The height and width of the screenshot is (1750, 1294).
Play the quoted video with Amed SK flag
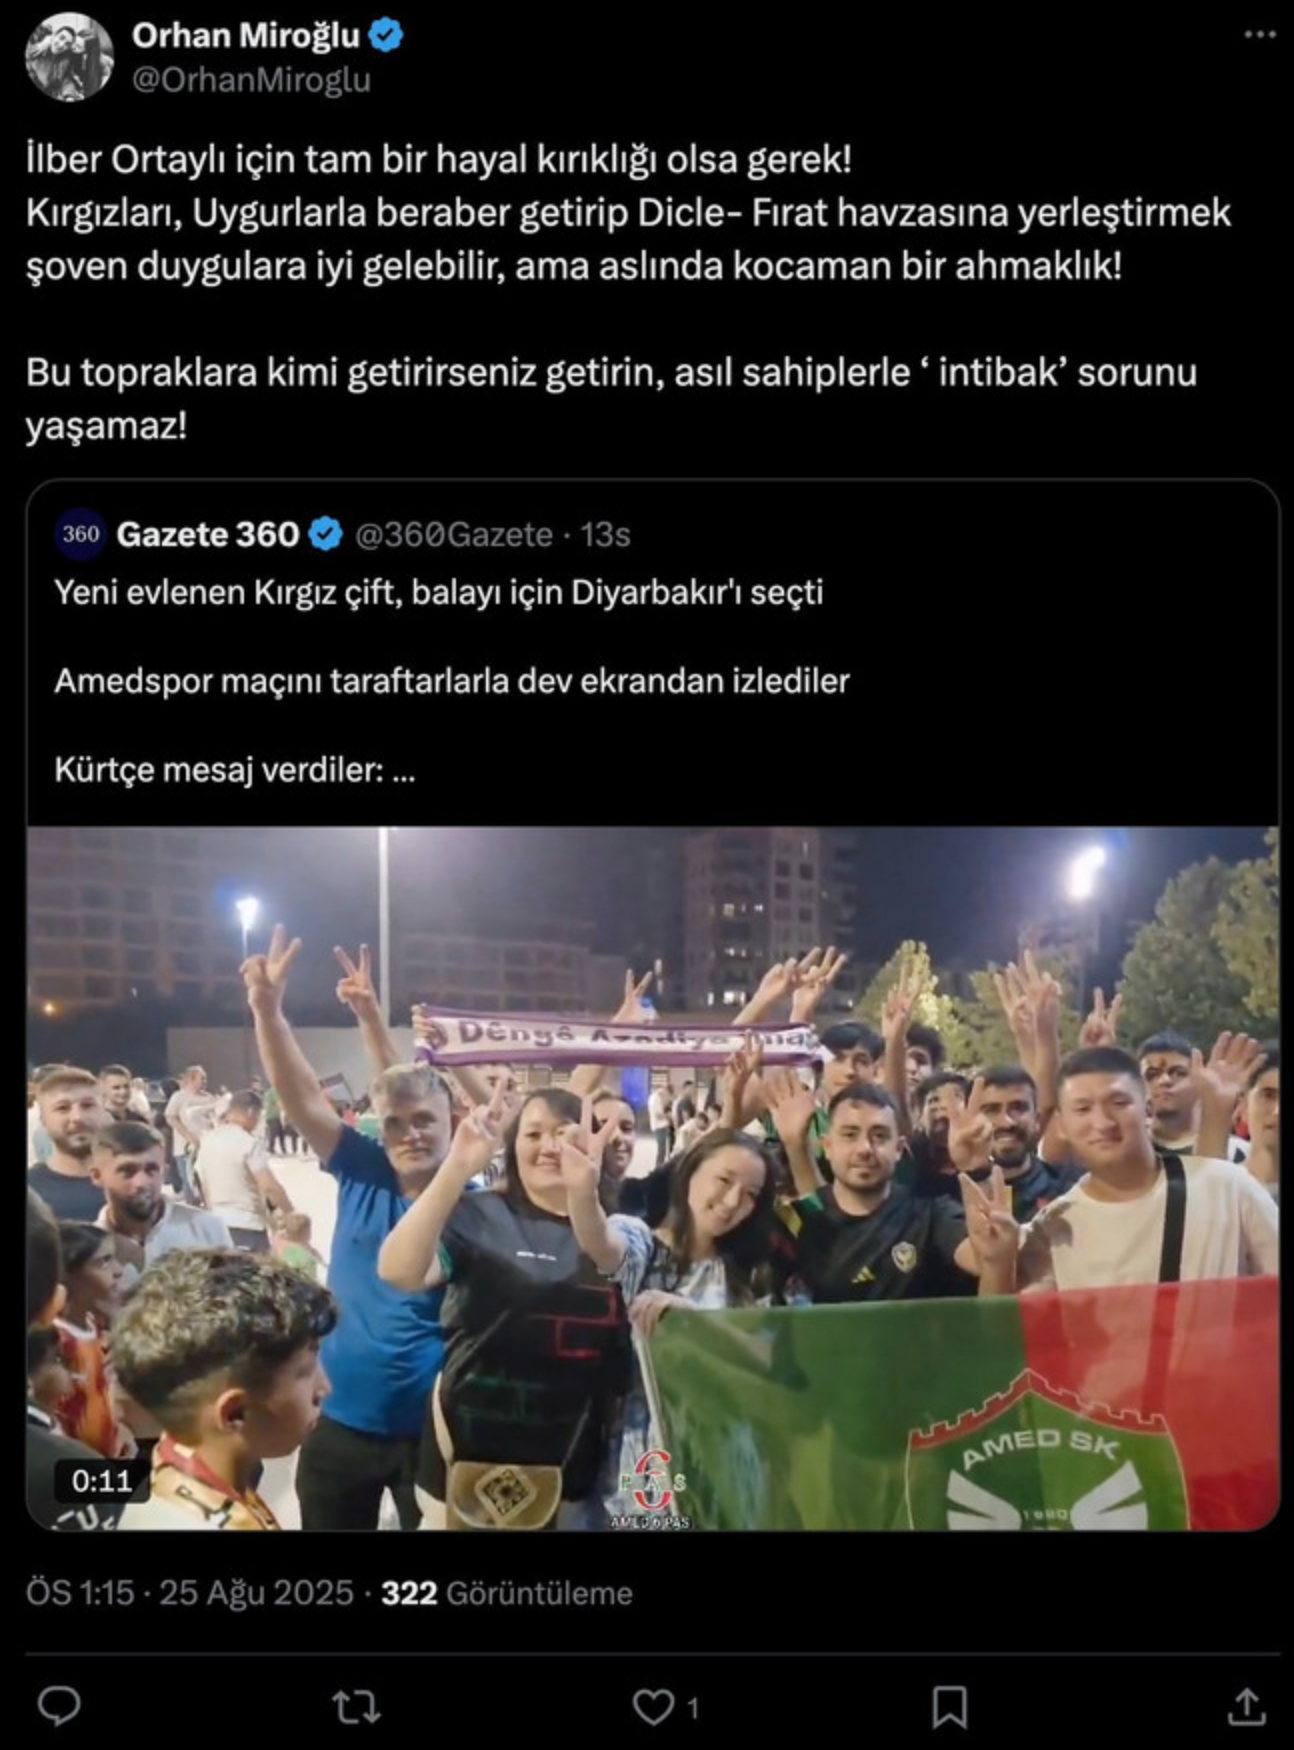coord(653,1177)
